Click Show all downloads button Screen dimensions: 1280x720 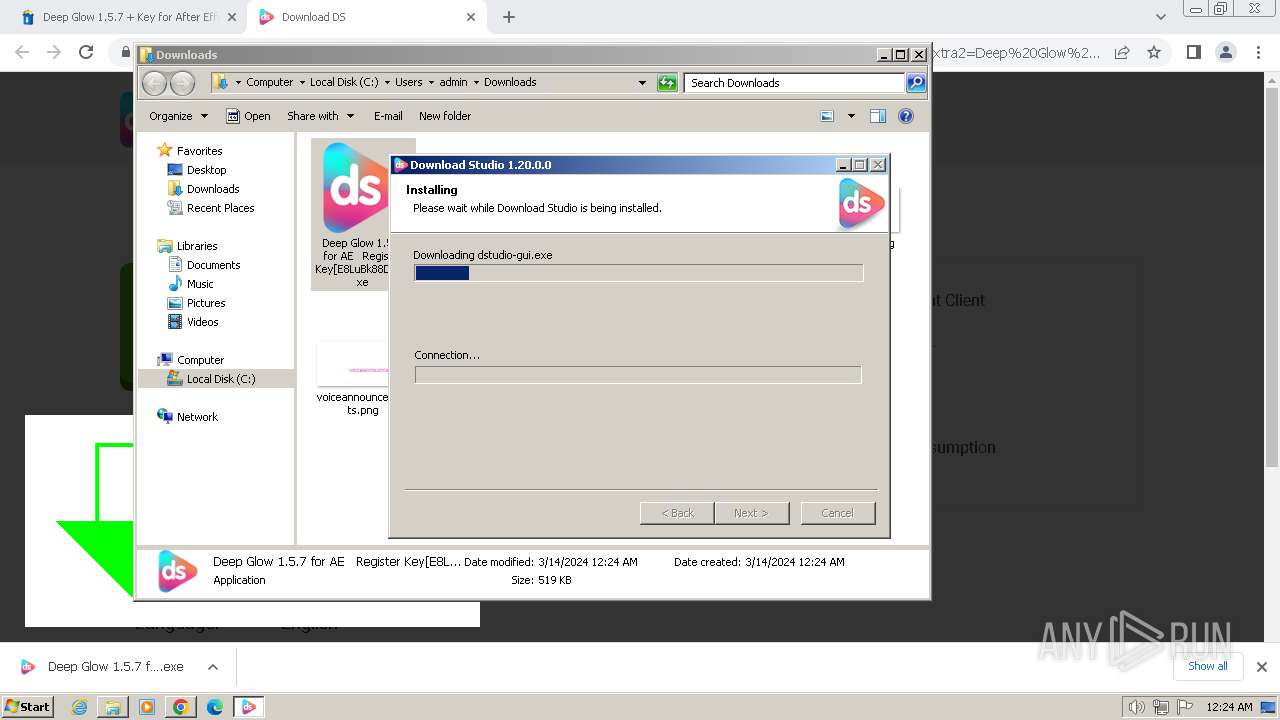[1207, 667]
